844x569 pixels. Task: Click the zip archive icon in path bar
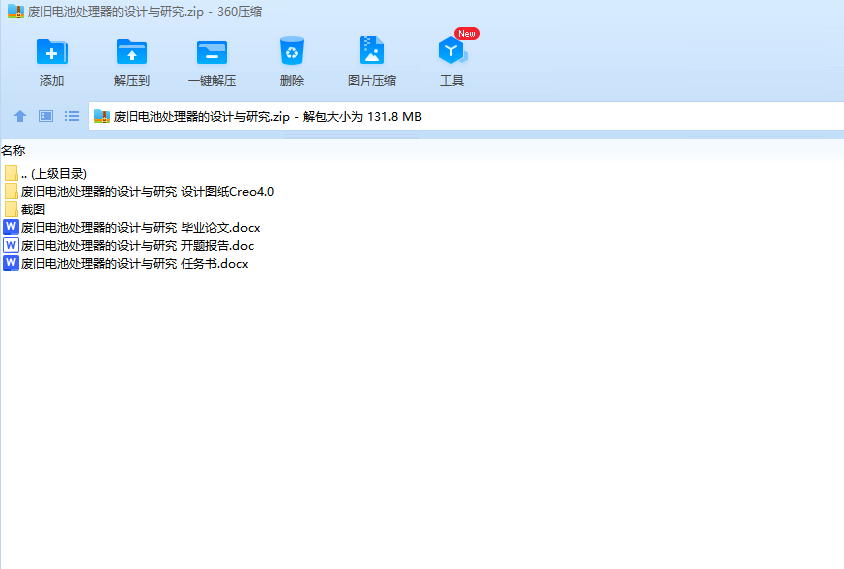coord(102,116)
